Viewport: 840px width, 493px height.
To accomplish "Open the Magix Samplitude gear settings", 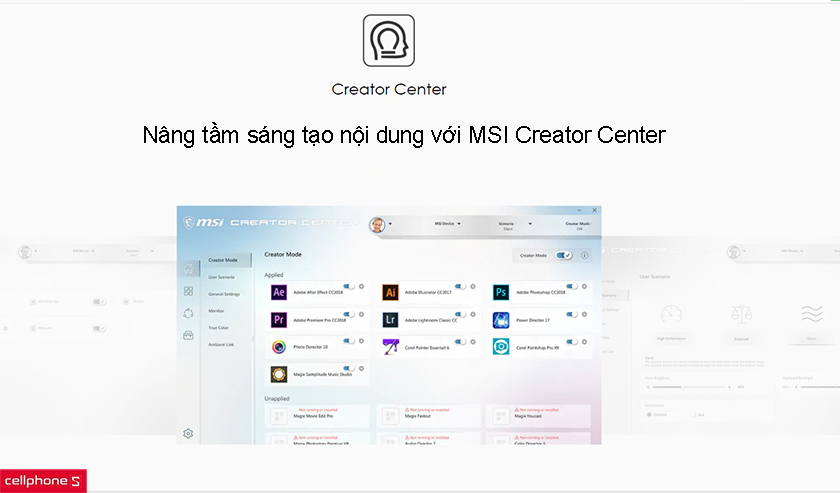I will point(362,368).
